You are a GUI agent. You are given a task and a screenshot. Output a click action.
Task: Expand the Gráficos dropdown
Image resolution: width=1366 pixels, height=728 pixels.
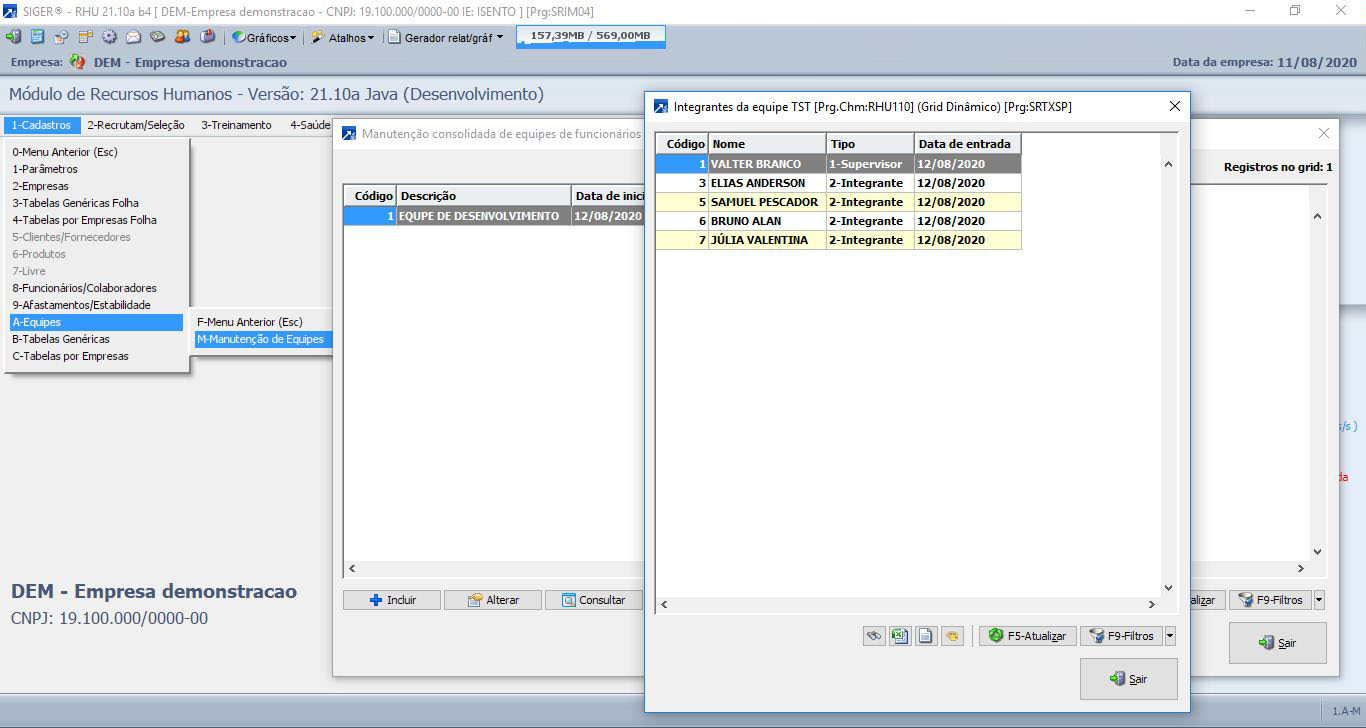[265, 38]
